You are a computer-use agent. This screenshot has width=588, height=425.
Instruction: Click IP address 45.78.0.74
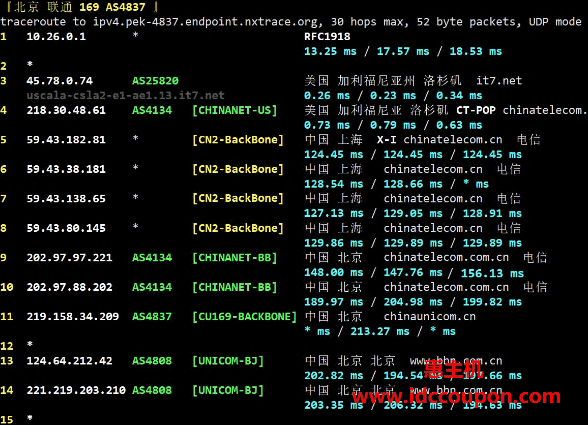(x=59, y=81)
